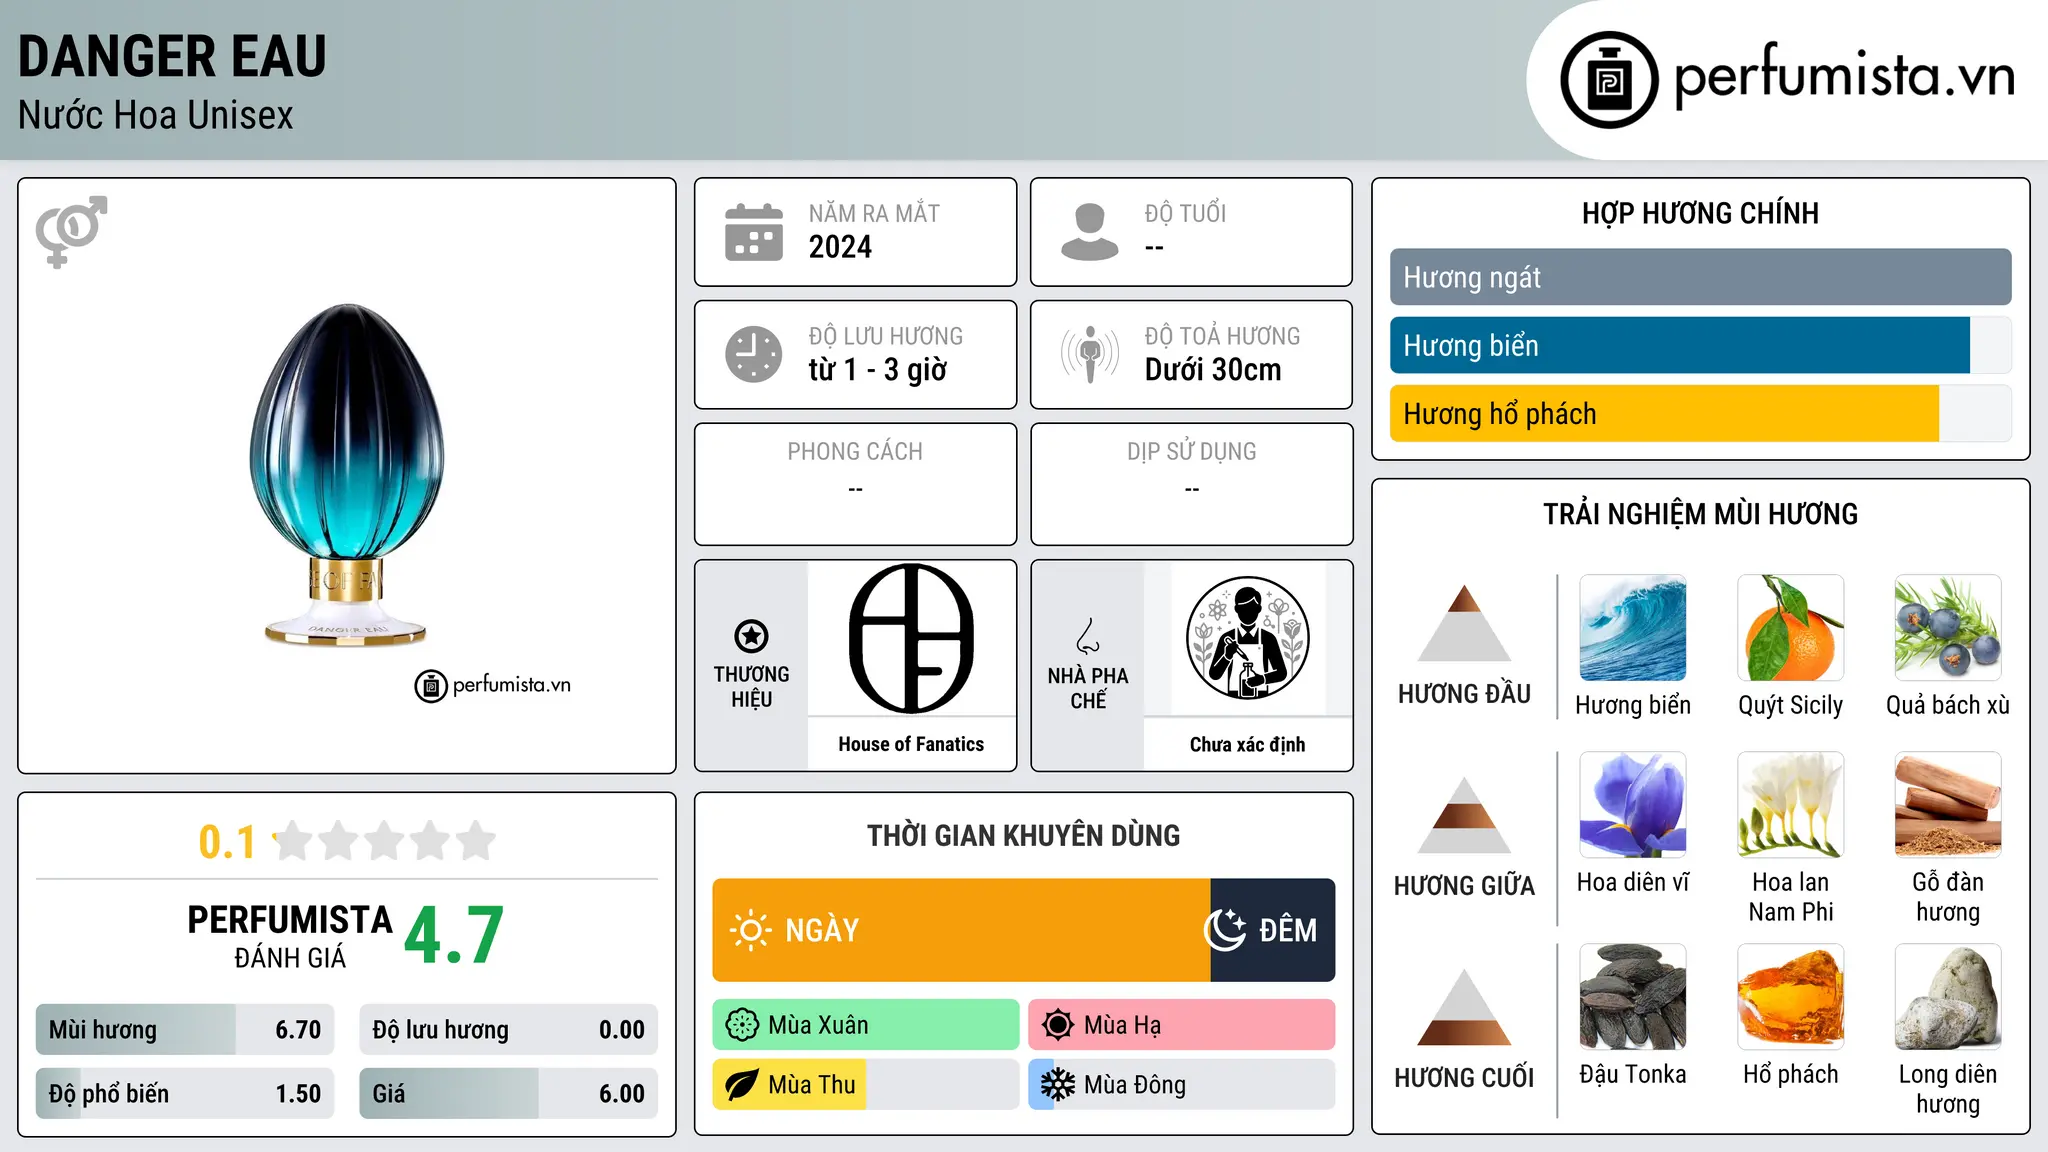This screenshot has width=2048, height=1152.
Task: Click the sun icon next to Ngày
Action: point(750,930)
